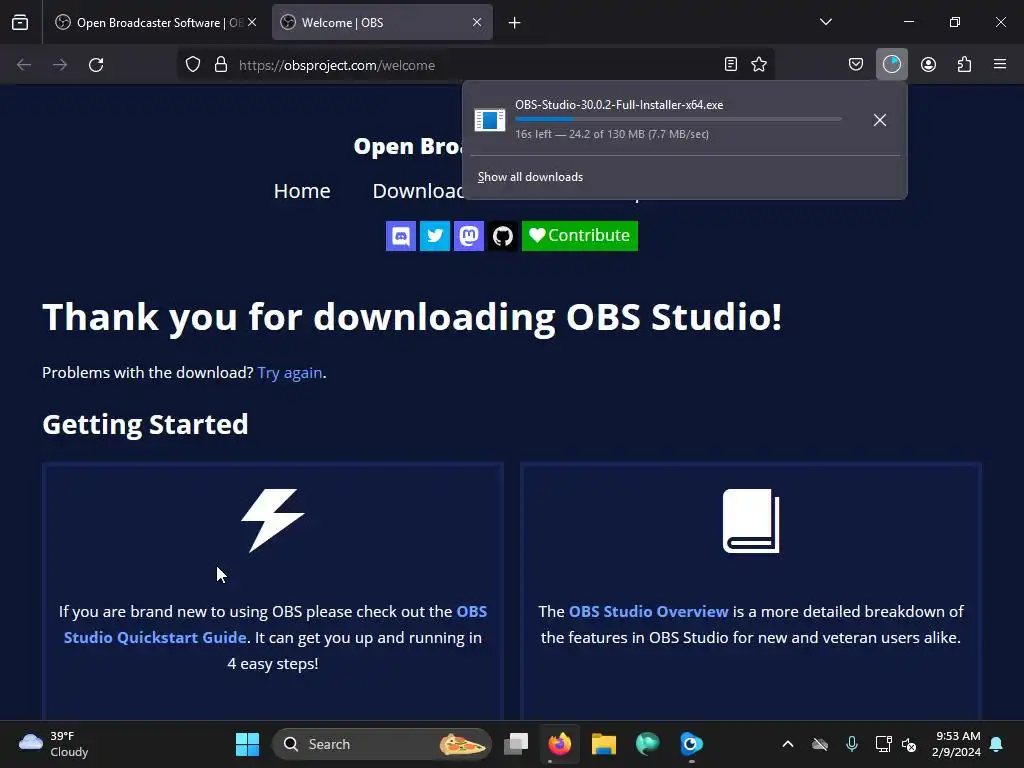Open the Firefox account menu
Image resolution: width=1024 pixels, height=768 pixels.
click(x=928, y=64)
